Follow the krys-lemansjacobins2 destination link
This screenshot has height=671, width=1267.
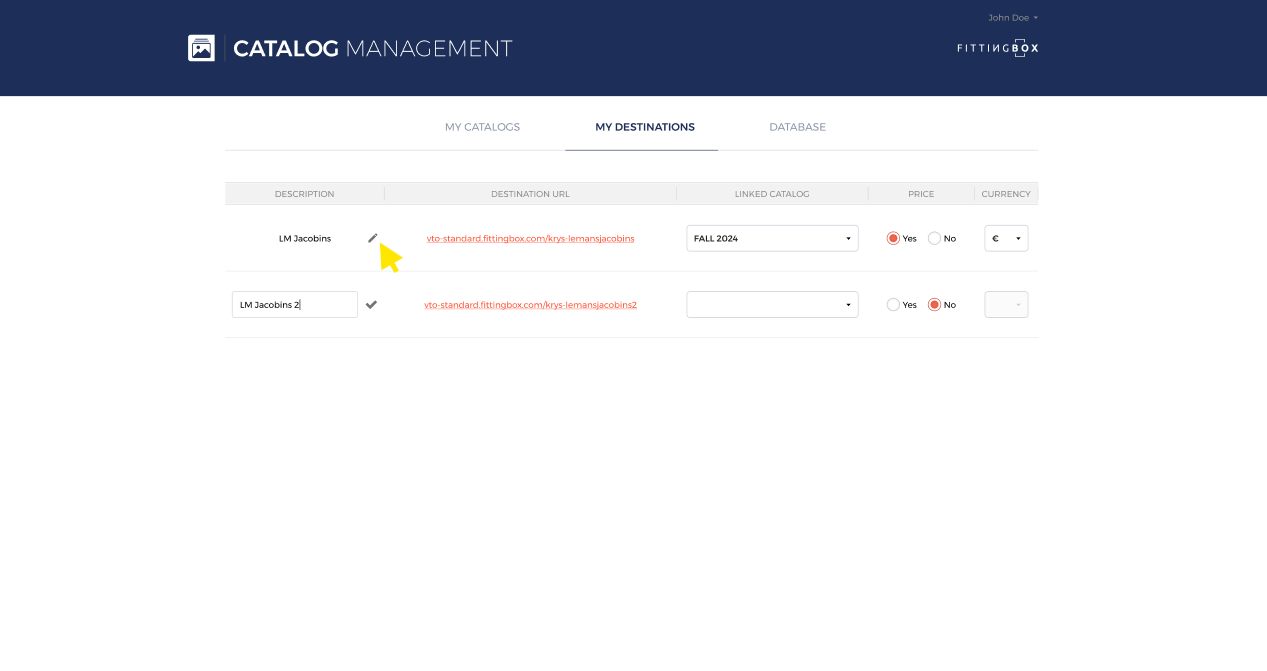click(530, 305)
